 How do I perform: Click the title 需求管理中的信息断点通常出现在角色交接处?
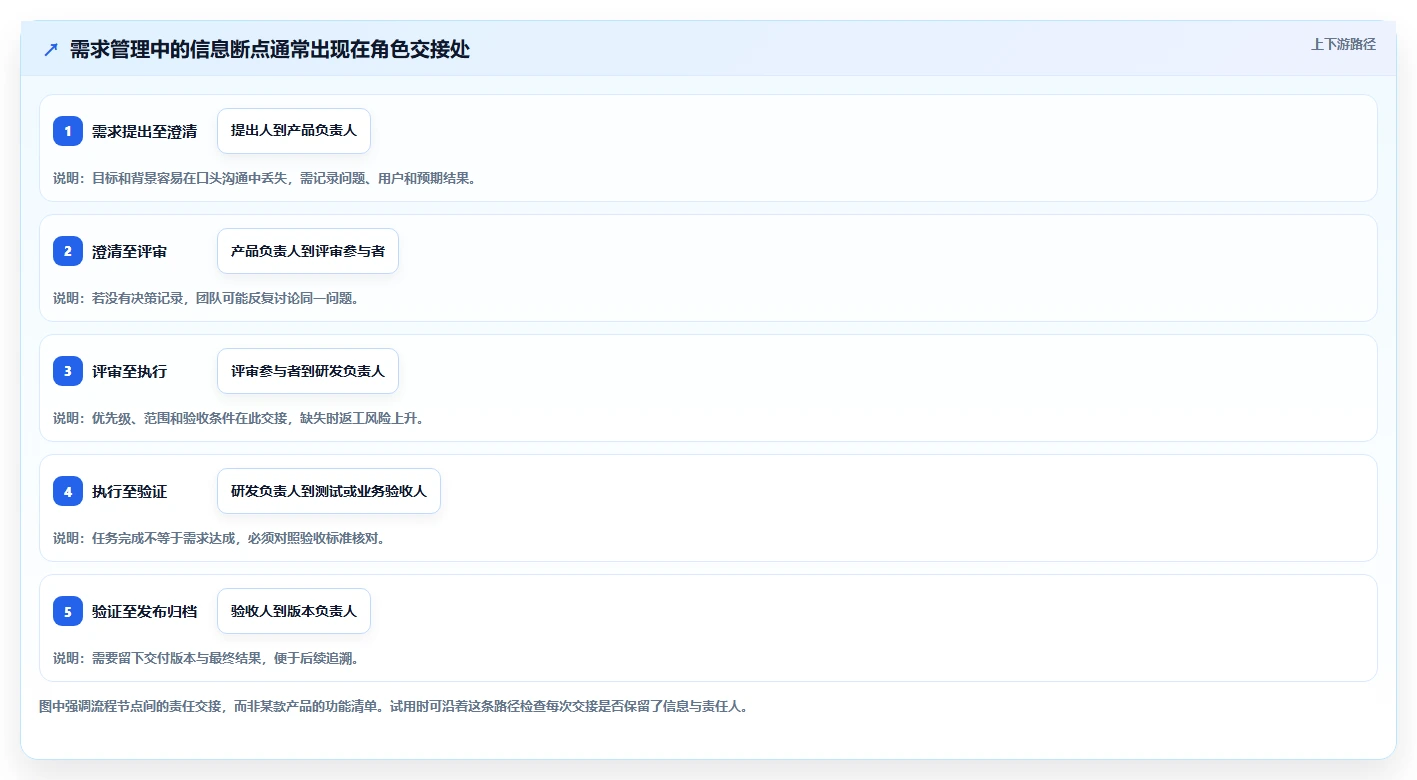[x=270, y=50]
